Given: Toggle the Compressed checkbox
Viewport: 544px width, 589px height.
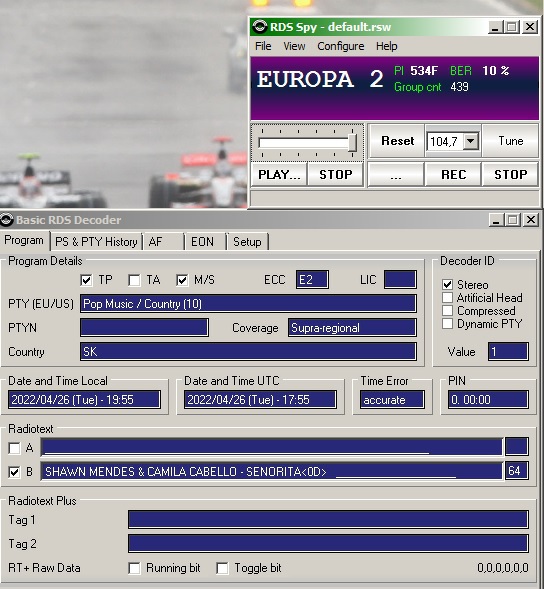Looking at the screenshot, I should [x=447, y=310].
